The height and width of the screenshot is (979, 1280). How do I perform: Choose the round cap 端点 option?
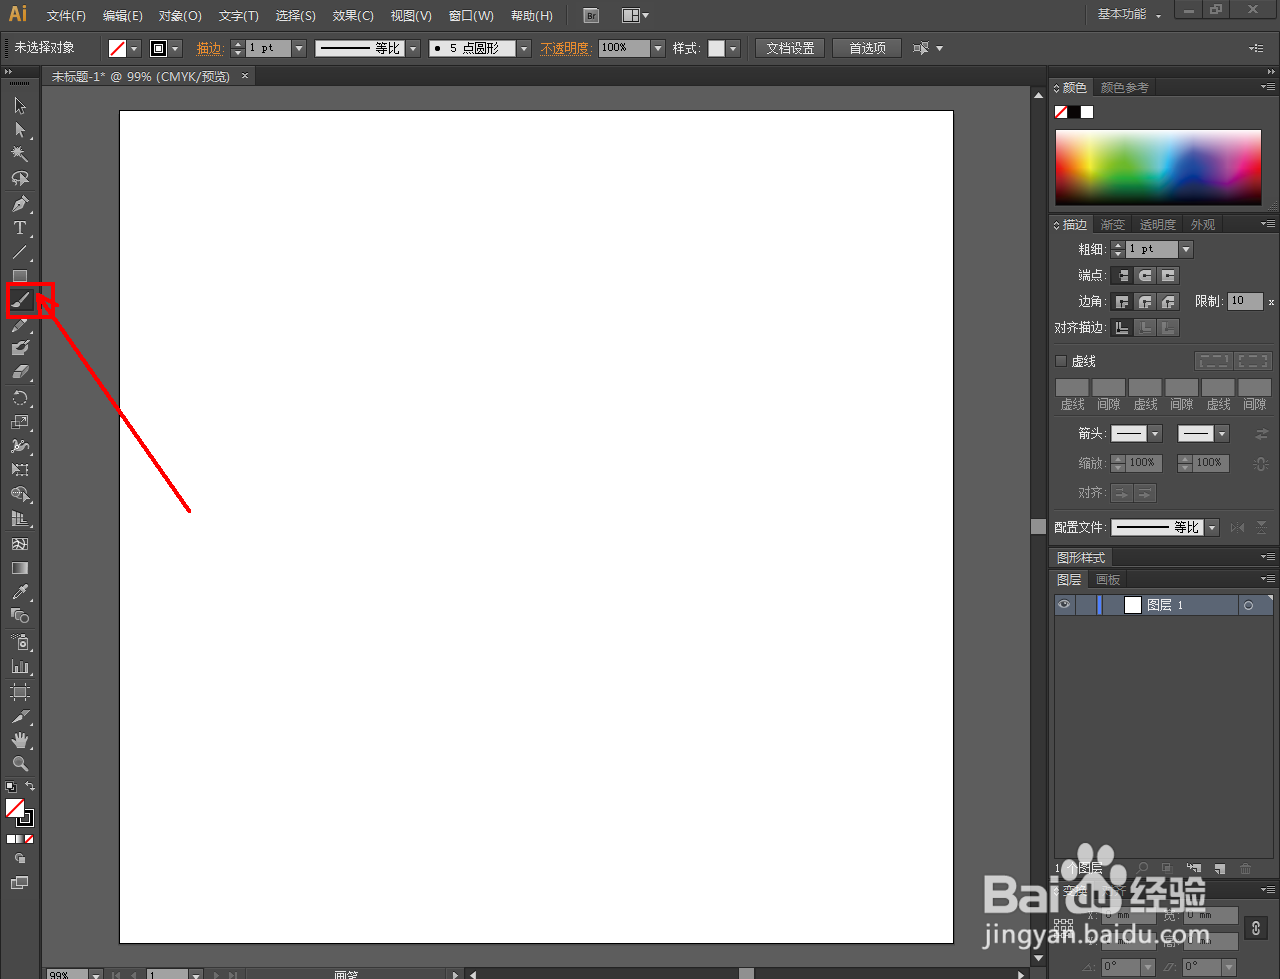[1146, 276]
